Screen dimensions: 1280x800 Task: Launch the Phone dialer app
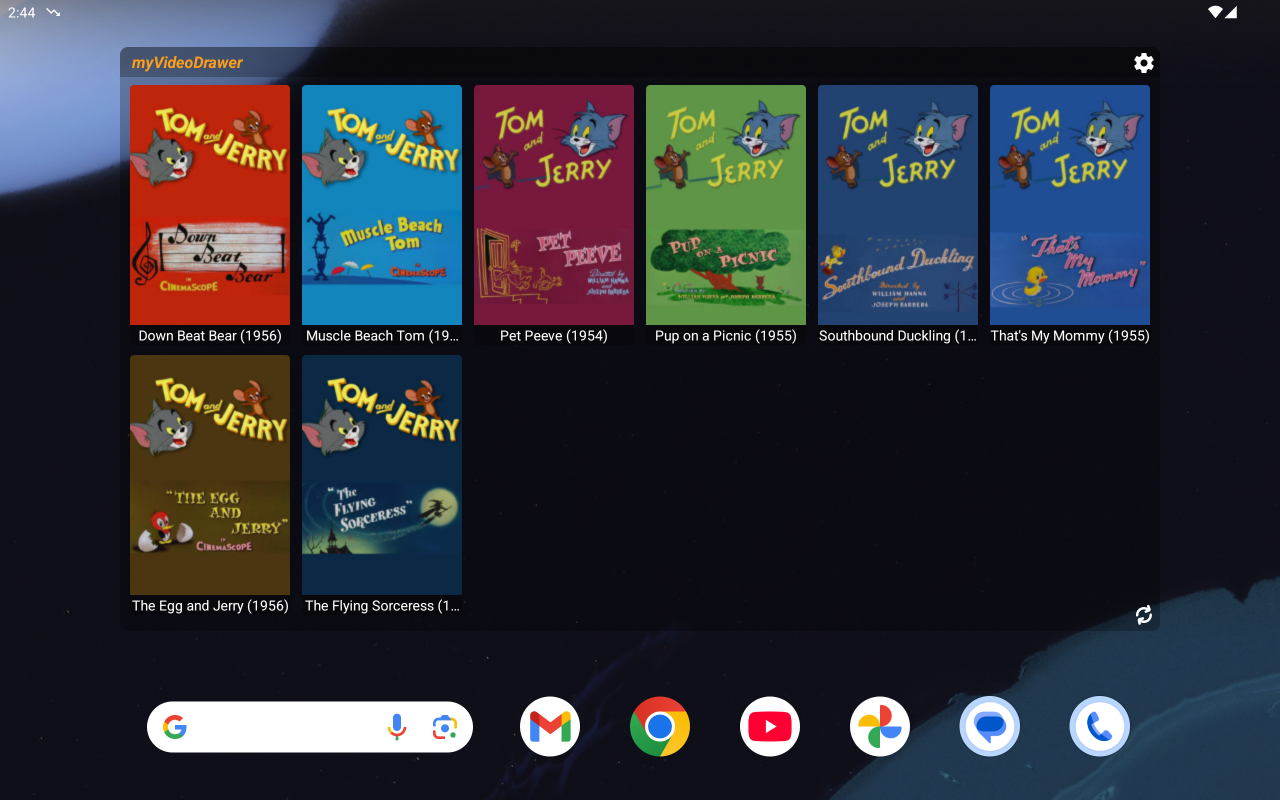coord(1100,727)
